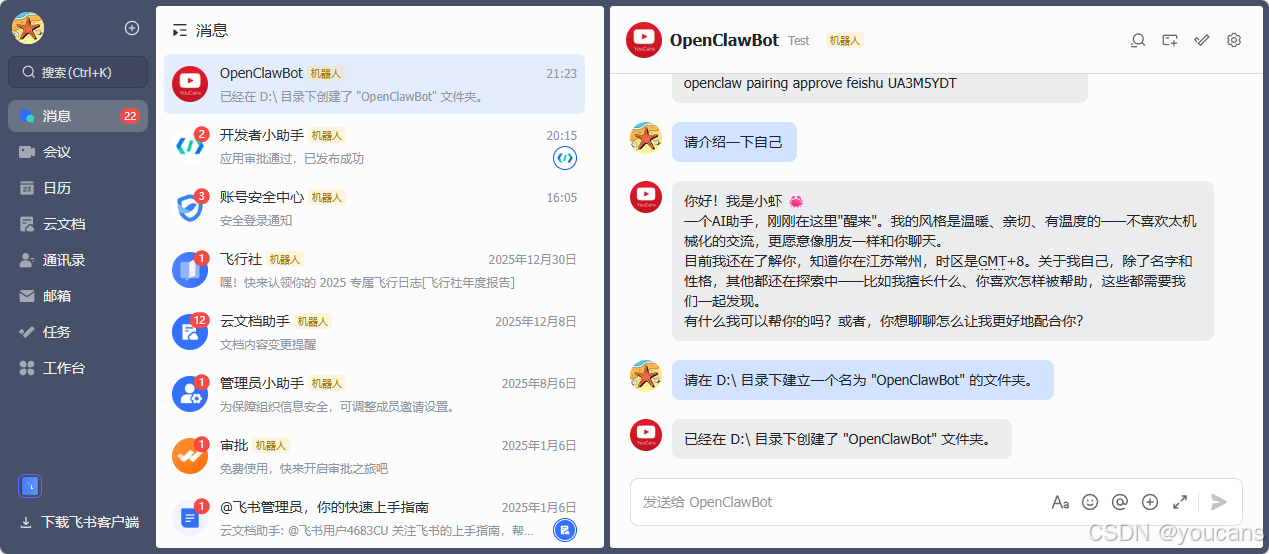Click OpenClawBot avatar in chat header
The height and width of the screenshot is (554, 1269).
pos(644,40)
